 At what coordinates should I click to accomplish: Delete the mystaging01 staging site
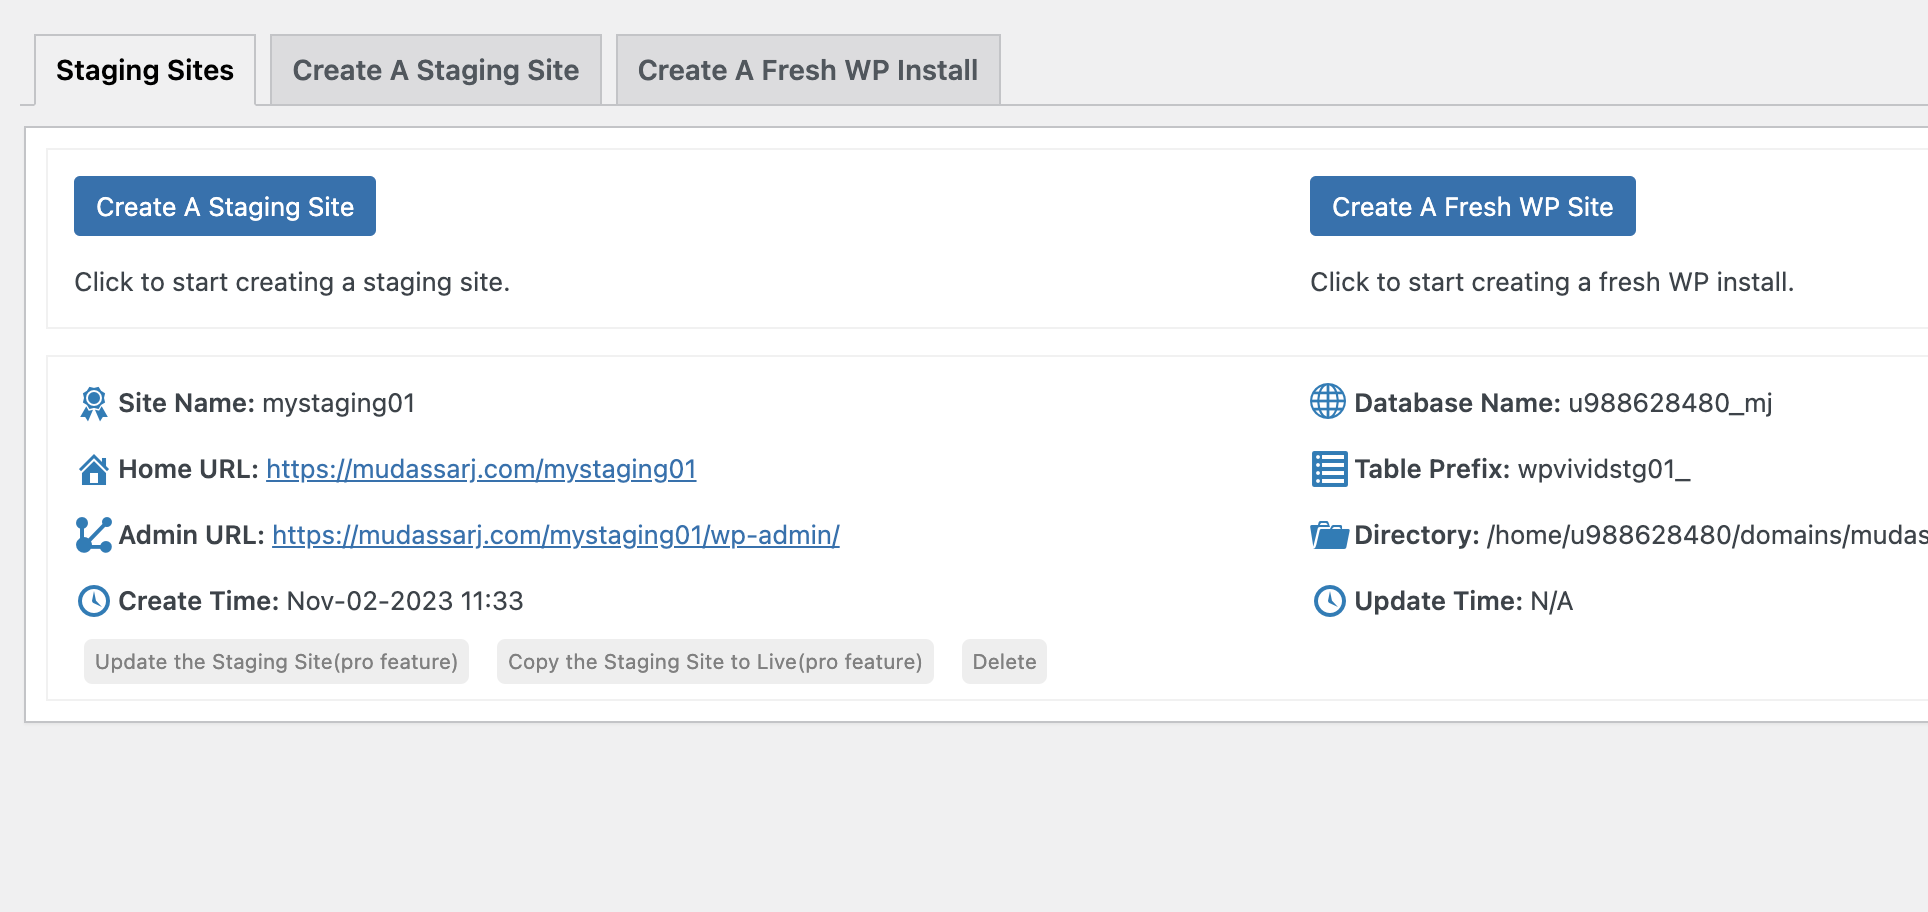click(1004, 662)
